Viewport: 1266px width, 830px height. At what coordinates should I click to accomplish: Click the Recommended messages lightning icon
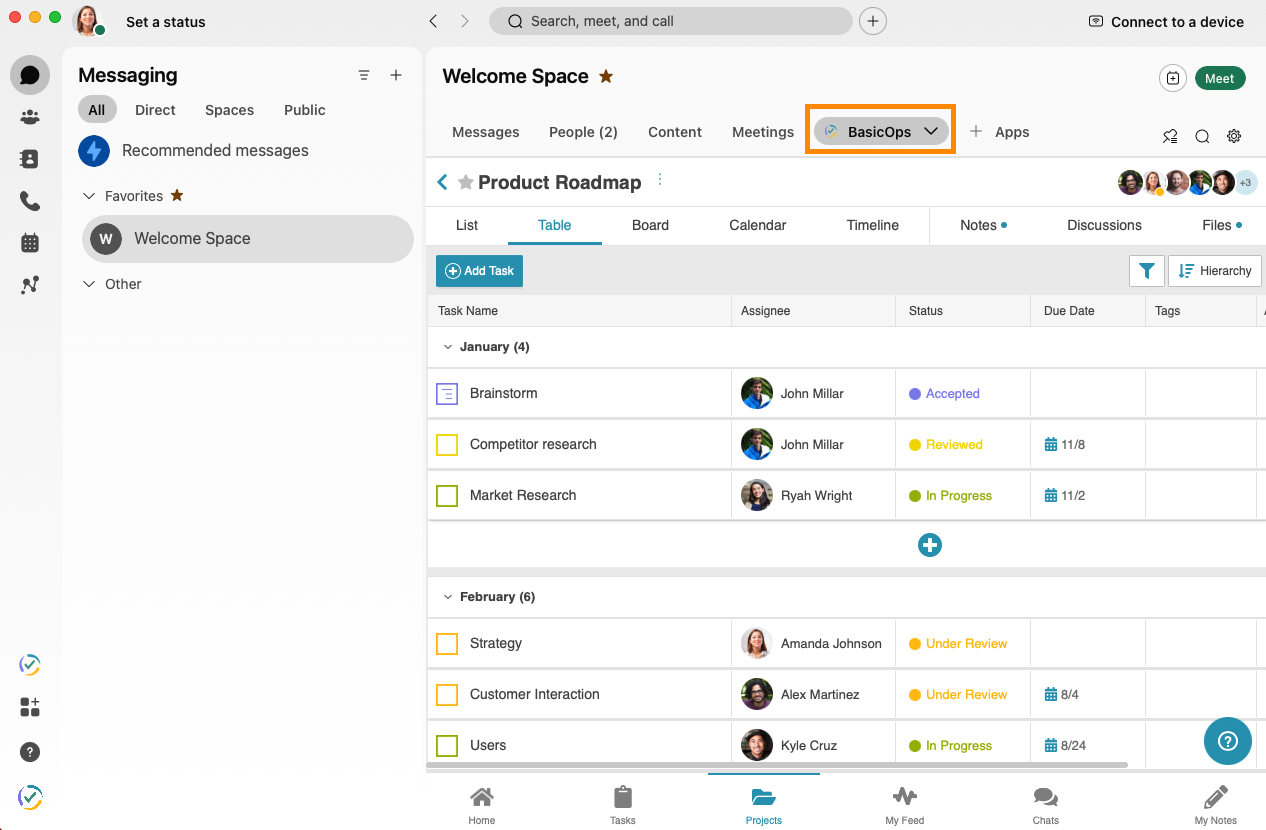94,151
